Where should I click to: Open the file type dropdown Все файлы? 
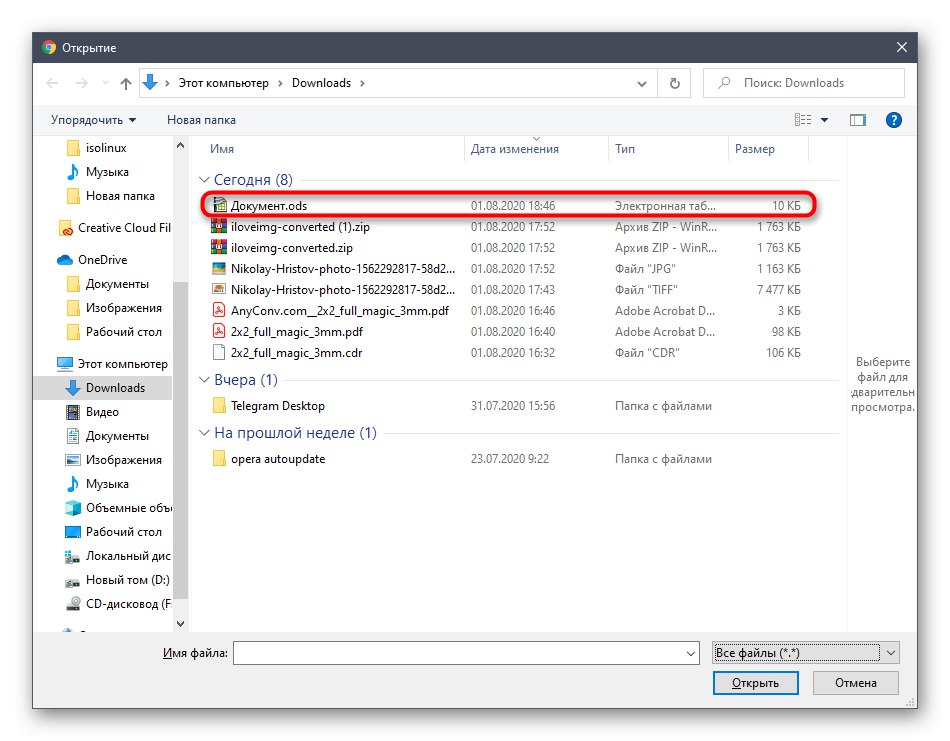point(805,652)
